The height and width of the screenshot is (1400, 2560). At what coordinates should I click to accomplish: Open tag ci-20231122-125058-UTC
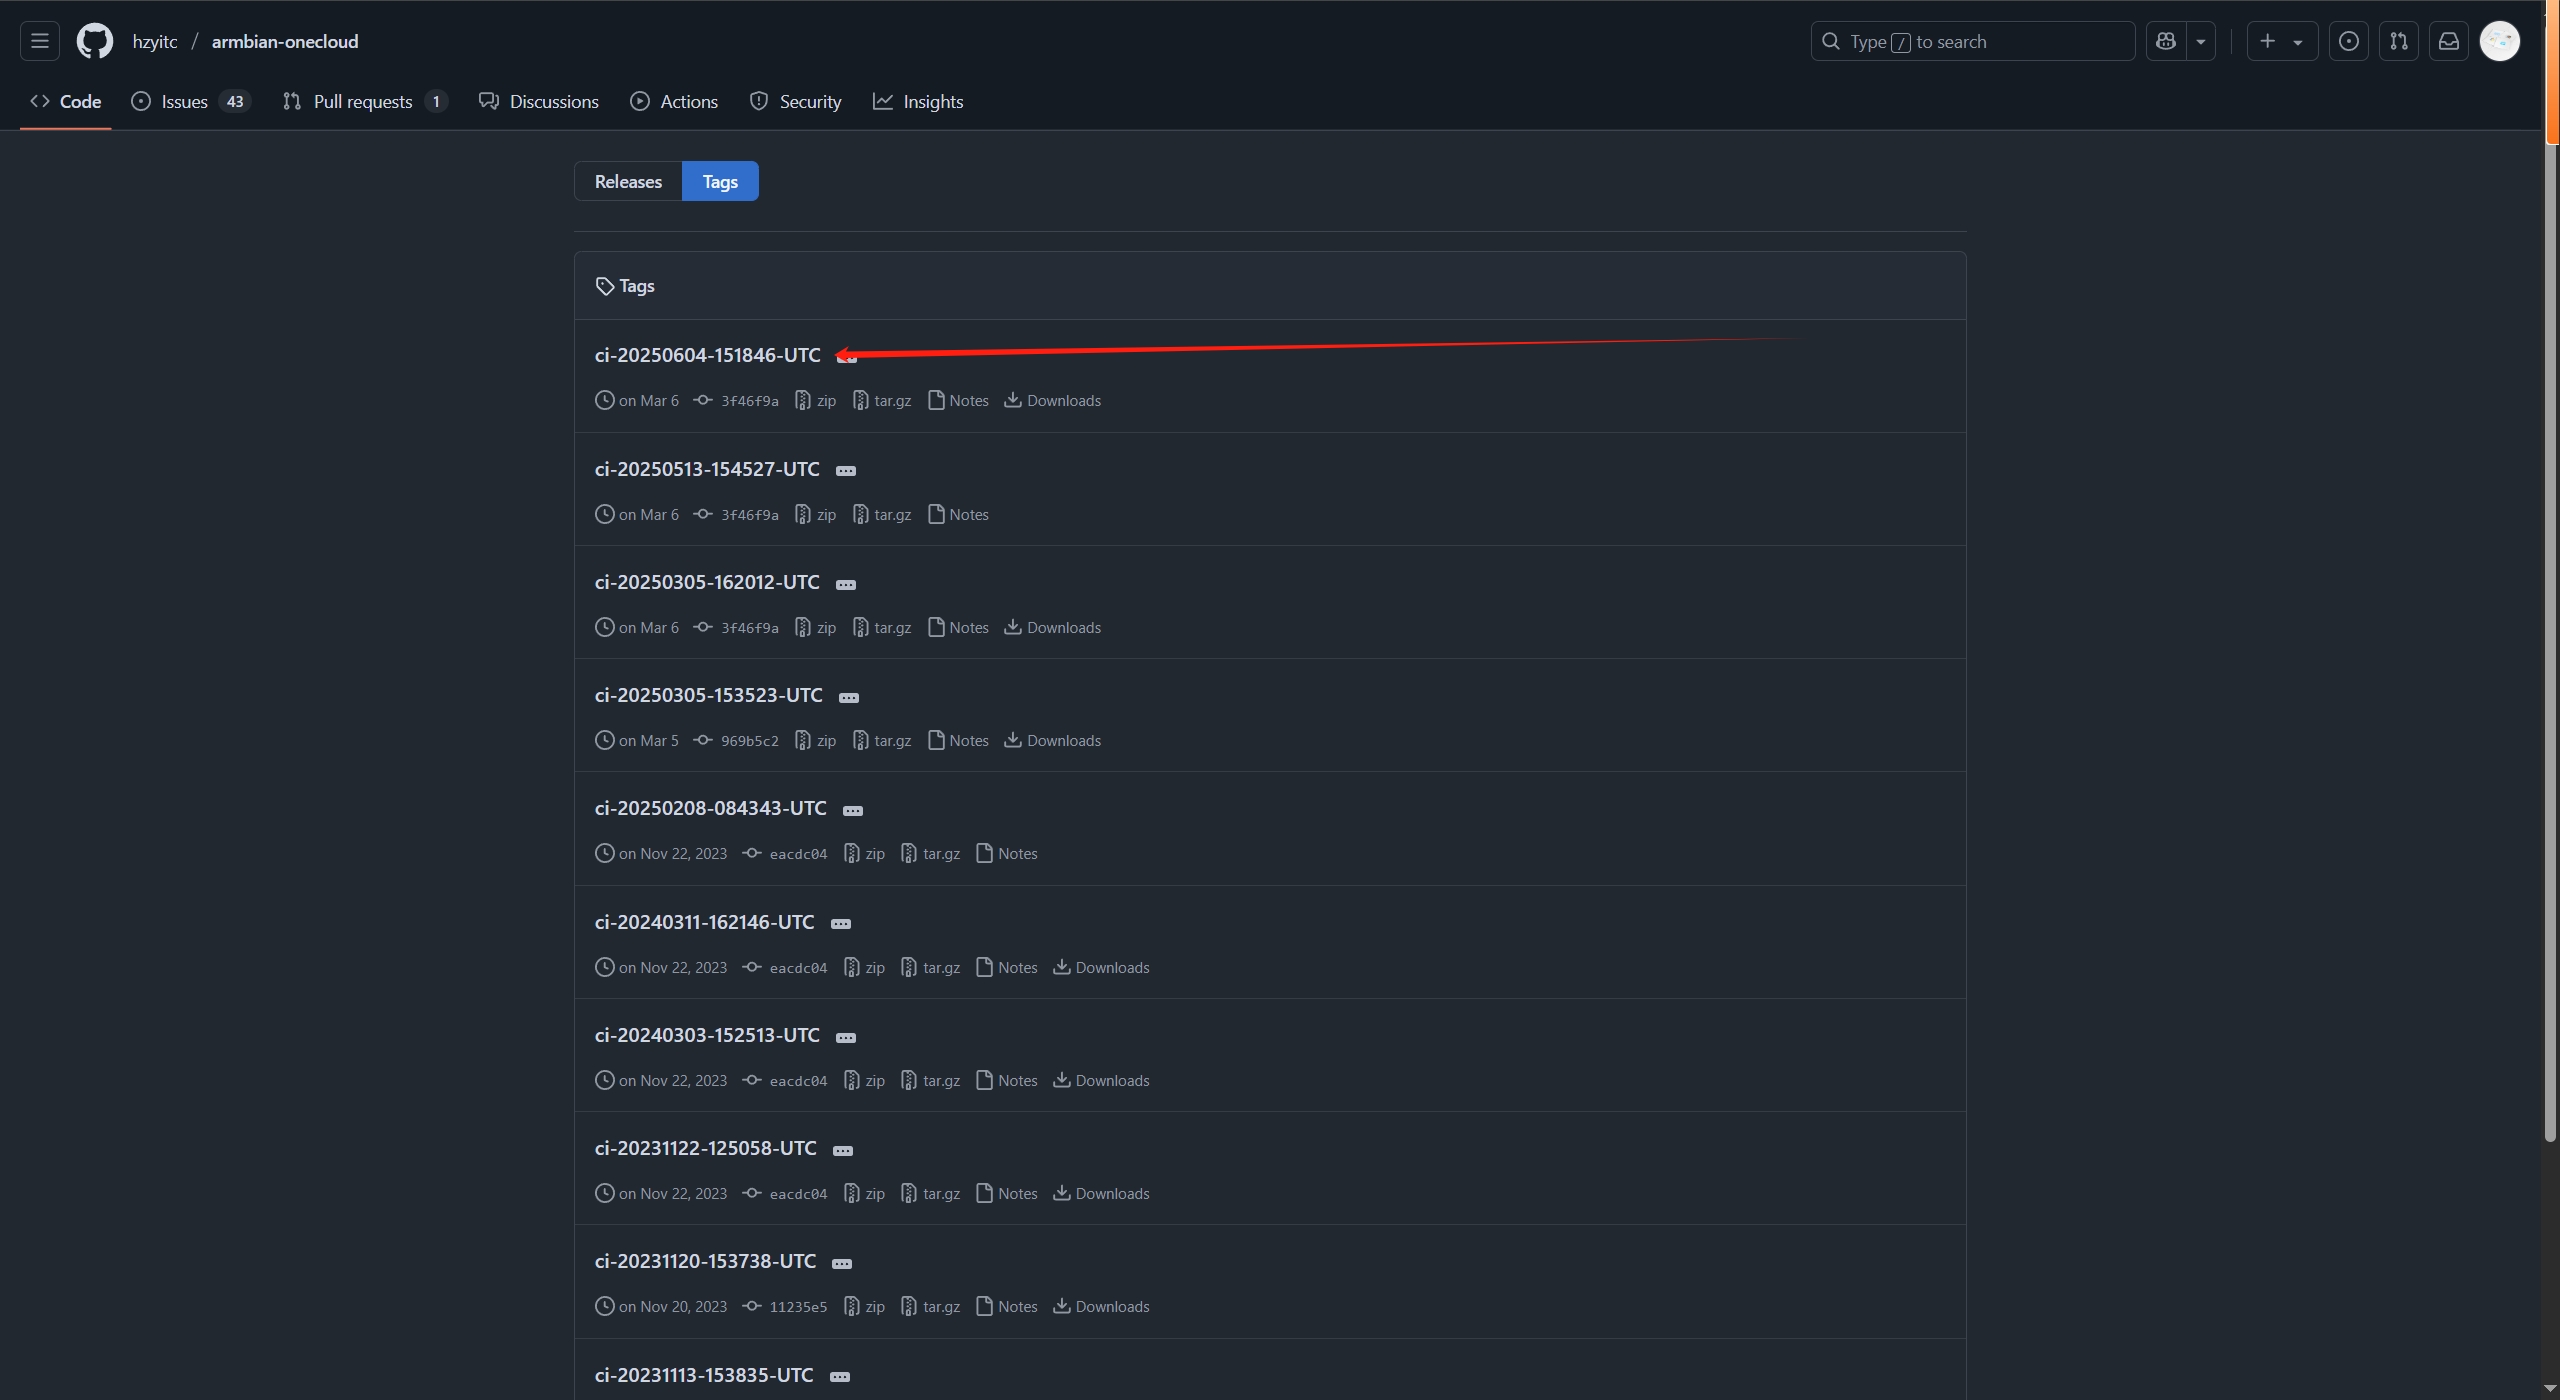pyautogui.click(x=705, y=1148)
